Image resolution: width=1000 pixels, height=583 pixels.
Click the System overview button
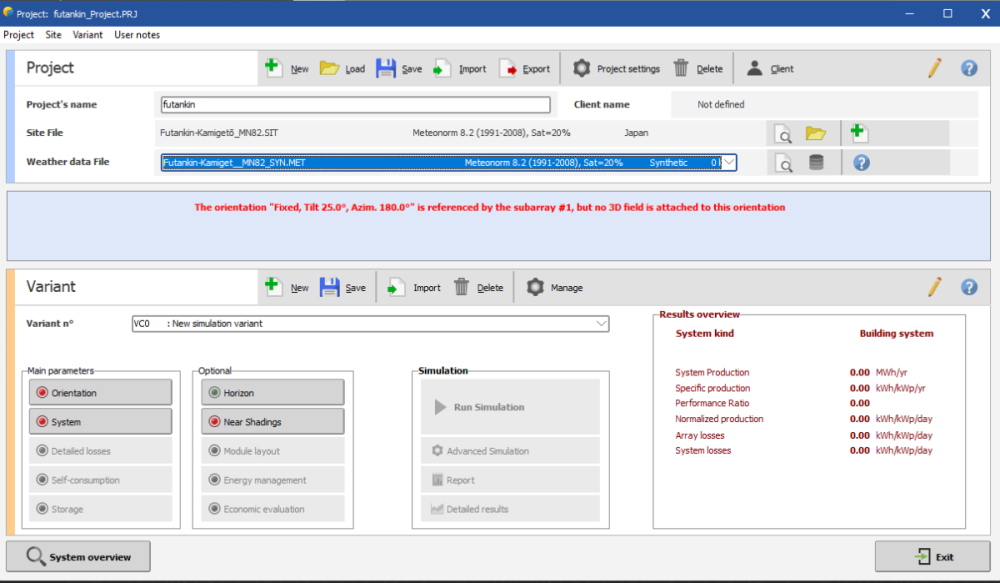[78, 557]
